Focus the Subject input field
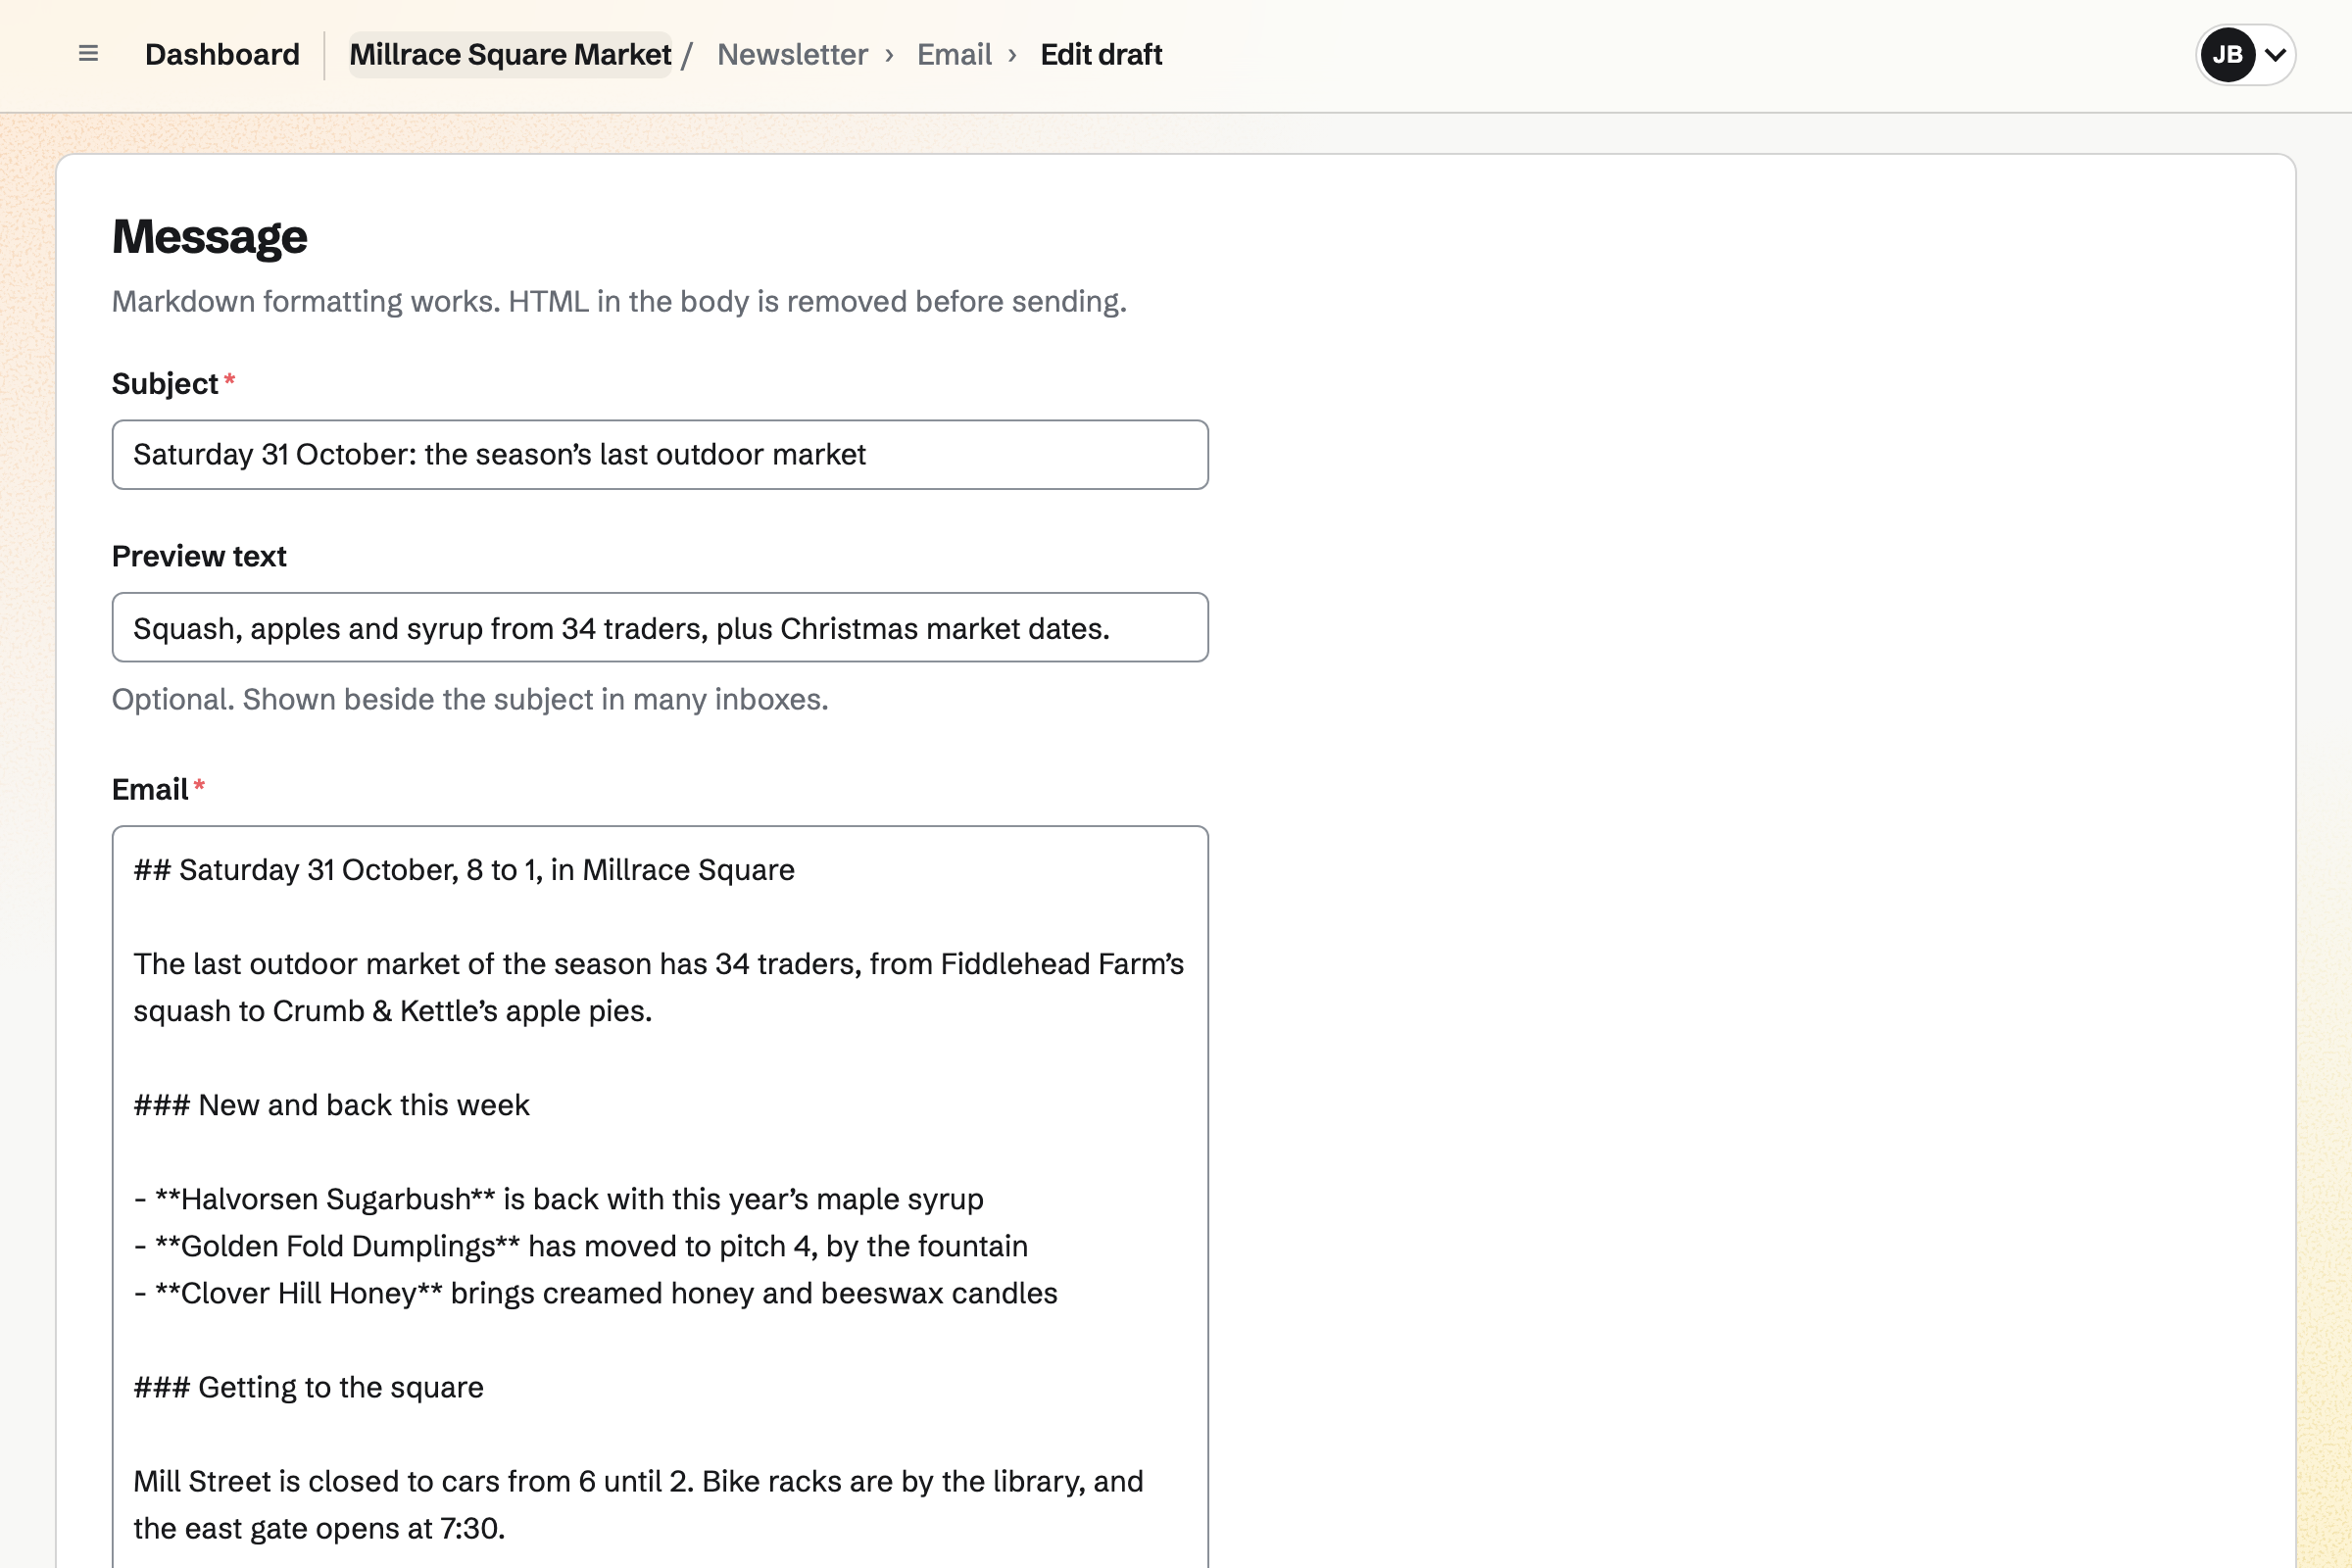The image size is (2352, 1568). (x=660, y=455)
